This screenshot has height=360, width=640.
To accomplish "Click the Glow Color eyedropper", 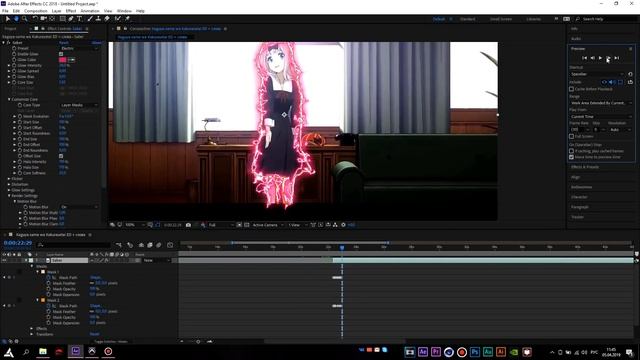I will coord(71,60).
